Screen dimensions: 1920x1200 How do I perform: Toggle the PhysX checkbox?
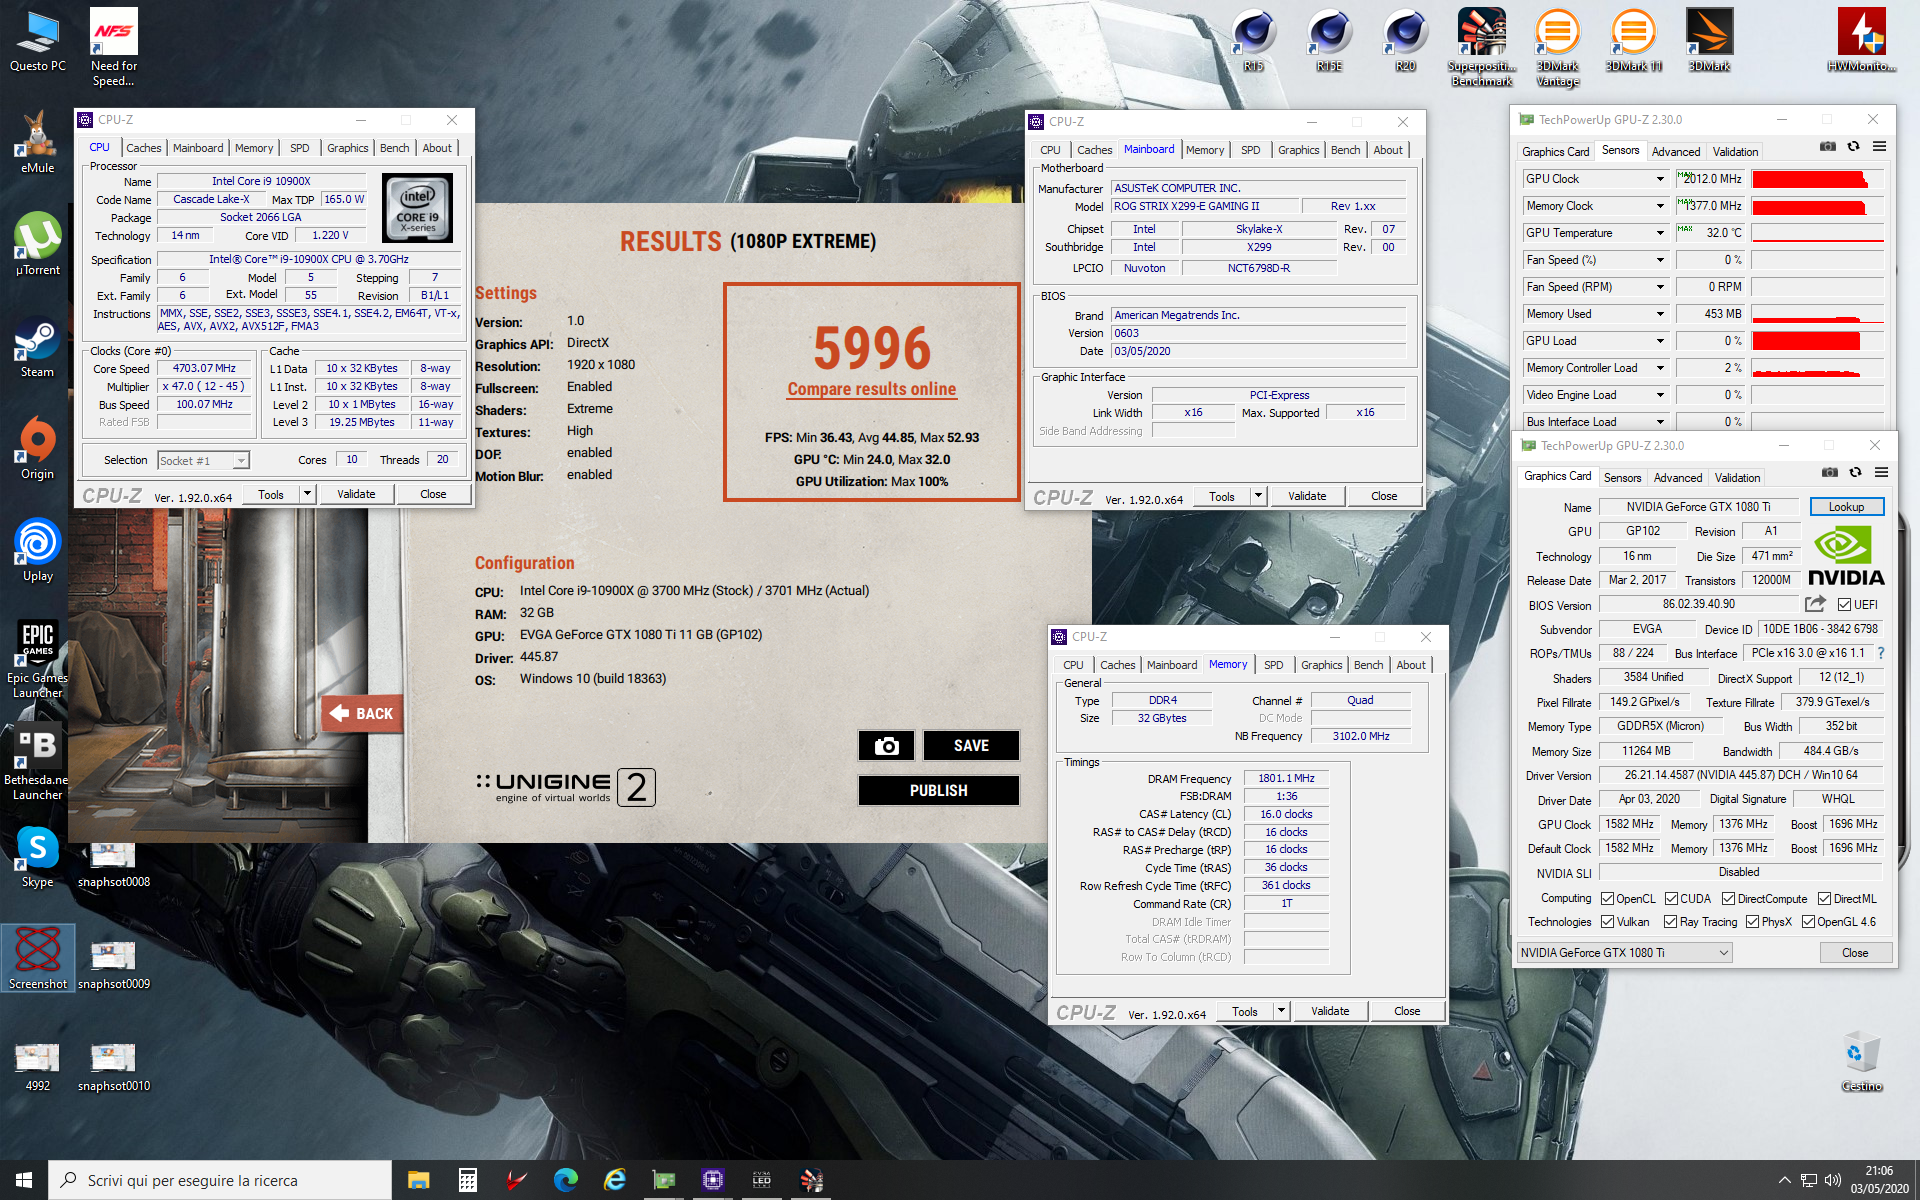1752,921
